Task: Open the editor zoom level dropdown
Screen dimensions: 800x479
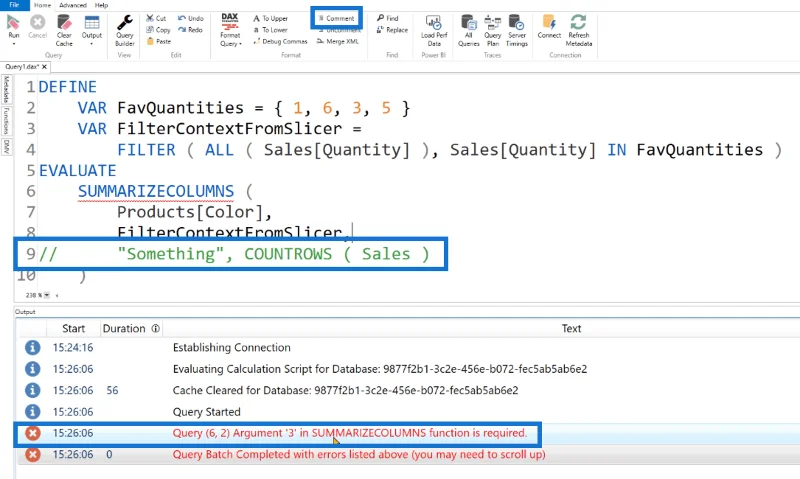Action: (47, 295)
